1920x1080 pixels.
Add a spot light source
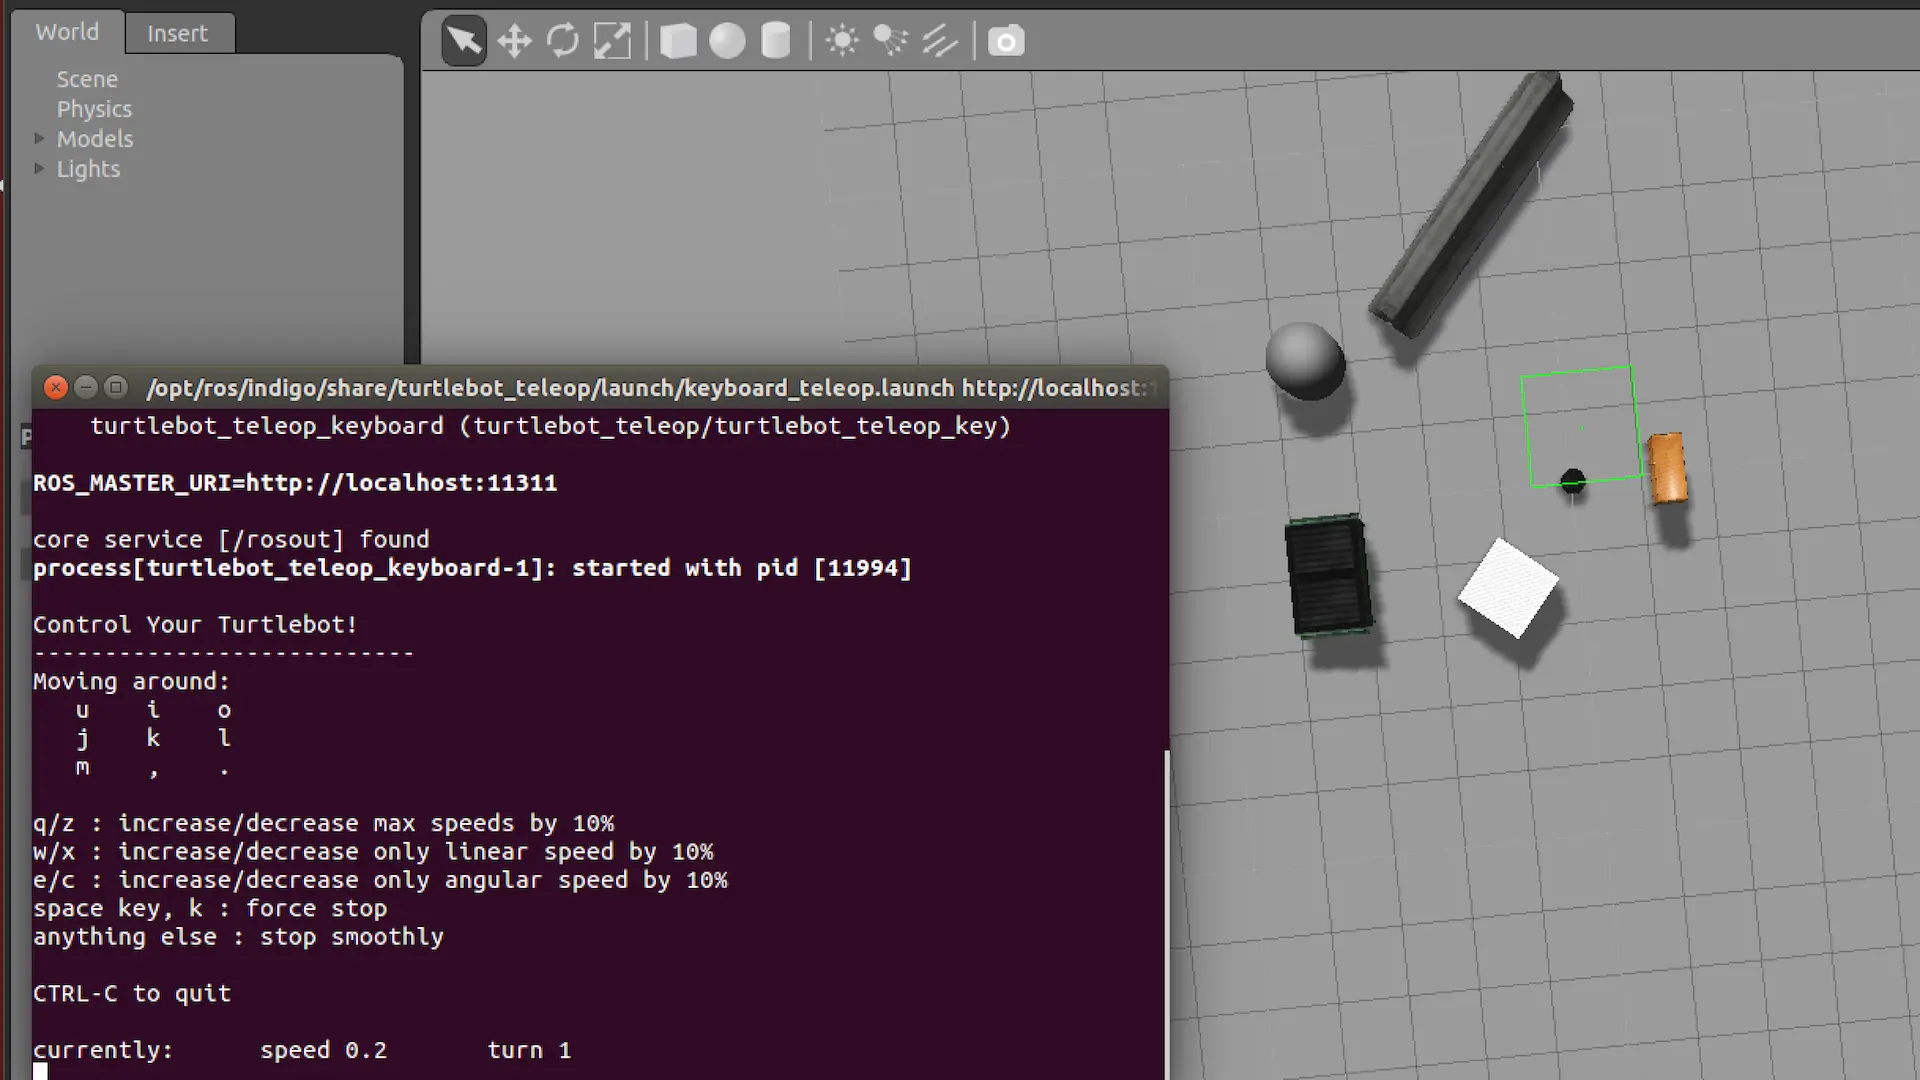(890, 41)
